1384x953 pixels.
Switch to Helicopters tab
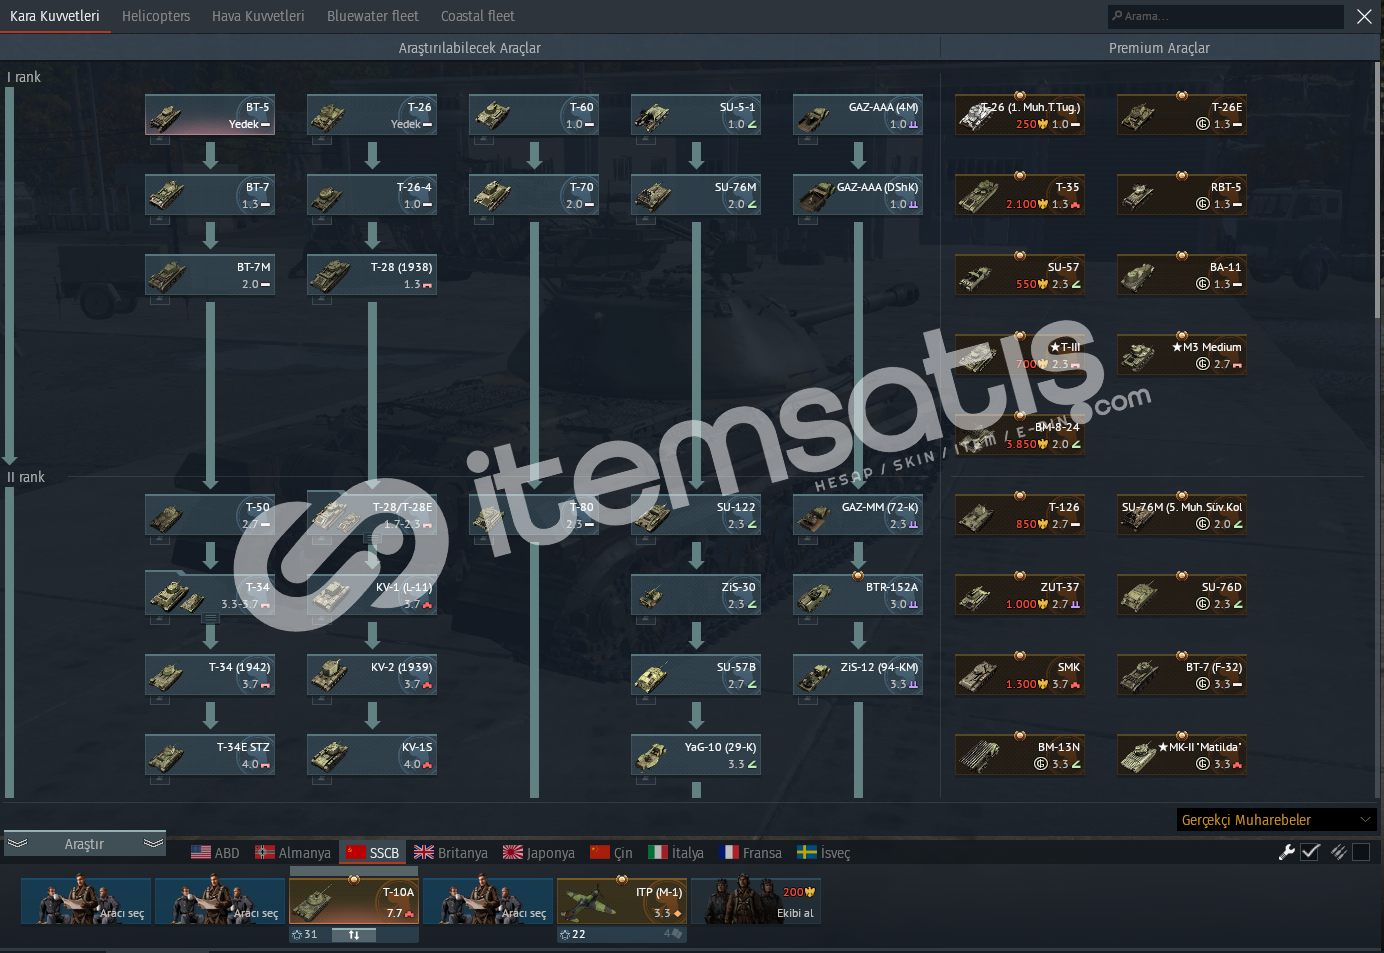(156, 16)
